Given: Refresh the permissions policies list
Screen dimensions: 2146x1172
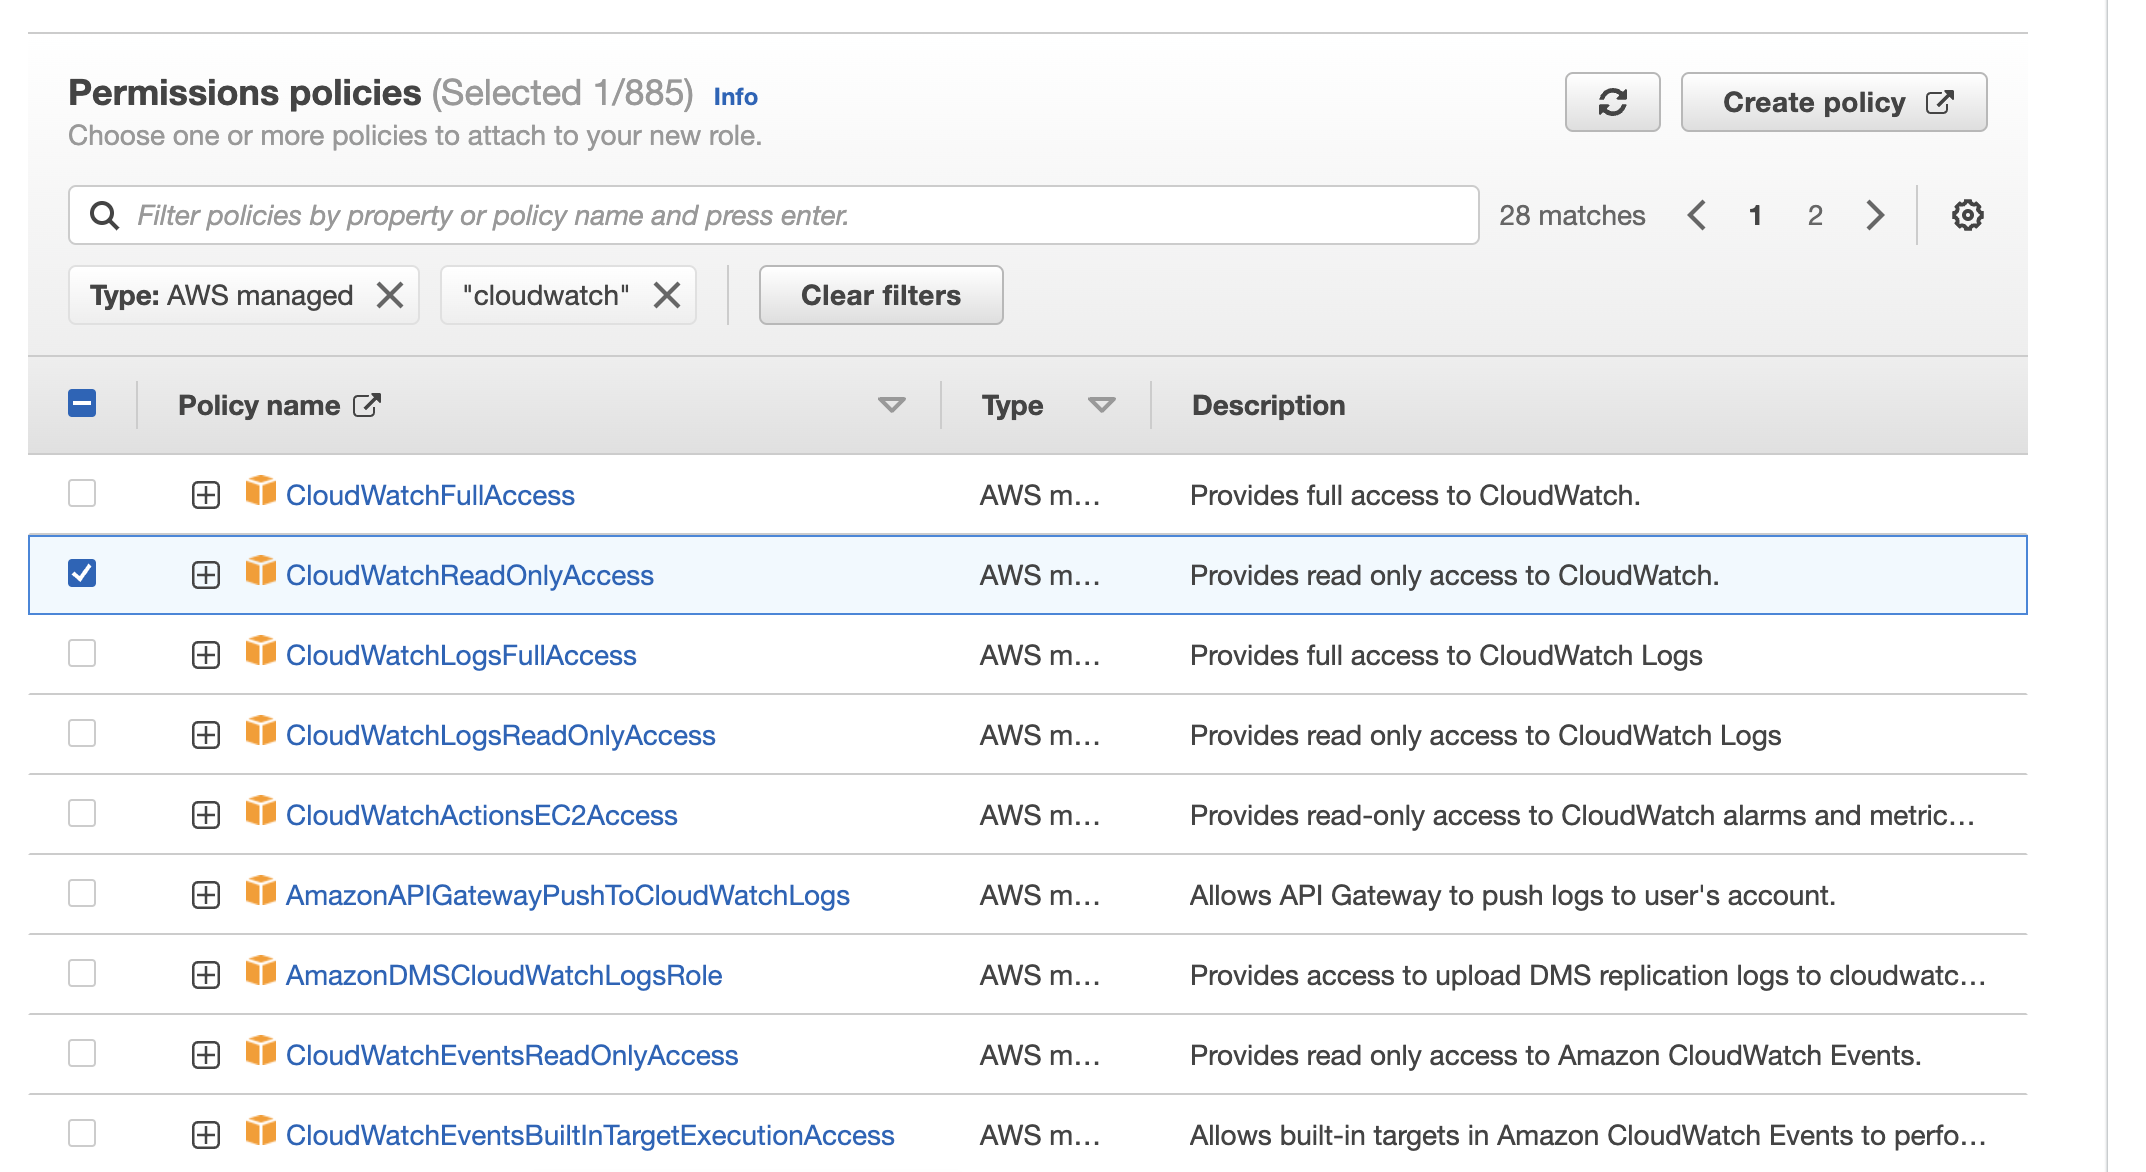Looking at the screenshot, I should click(1612, 102).
